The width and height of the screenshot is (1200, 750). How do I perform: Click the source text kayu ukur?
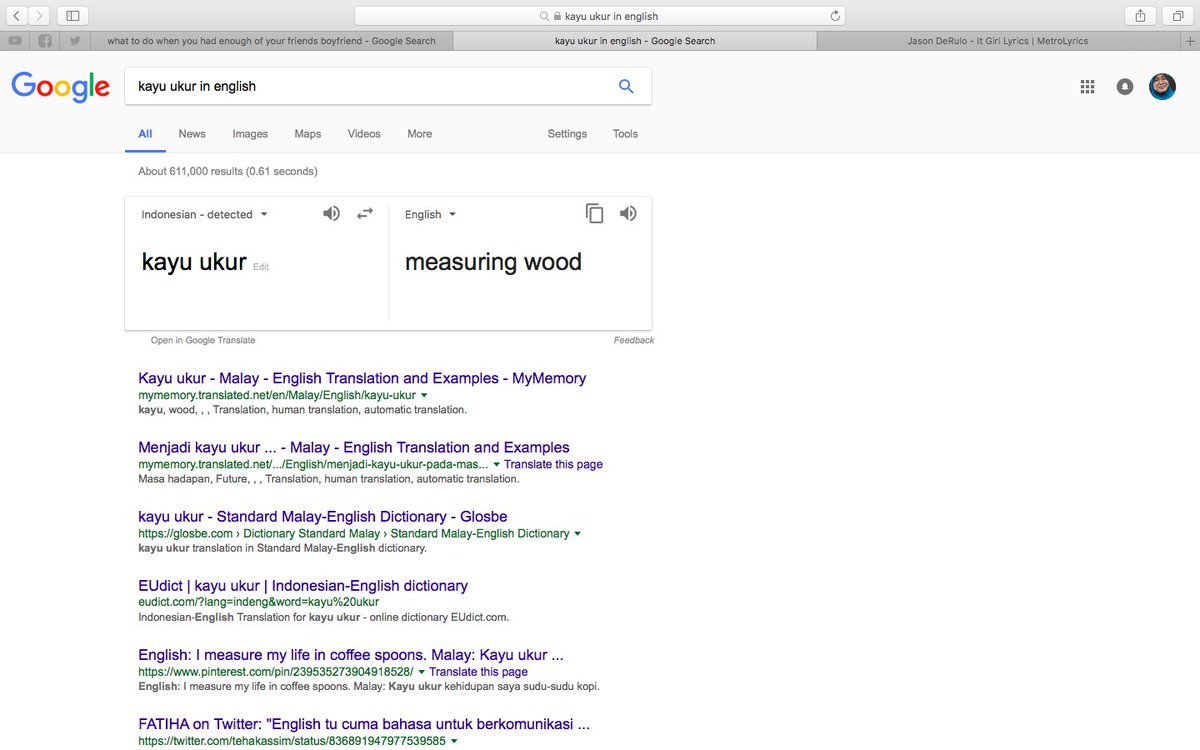[x=194, y=262]
